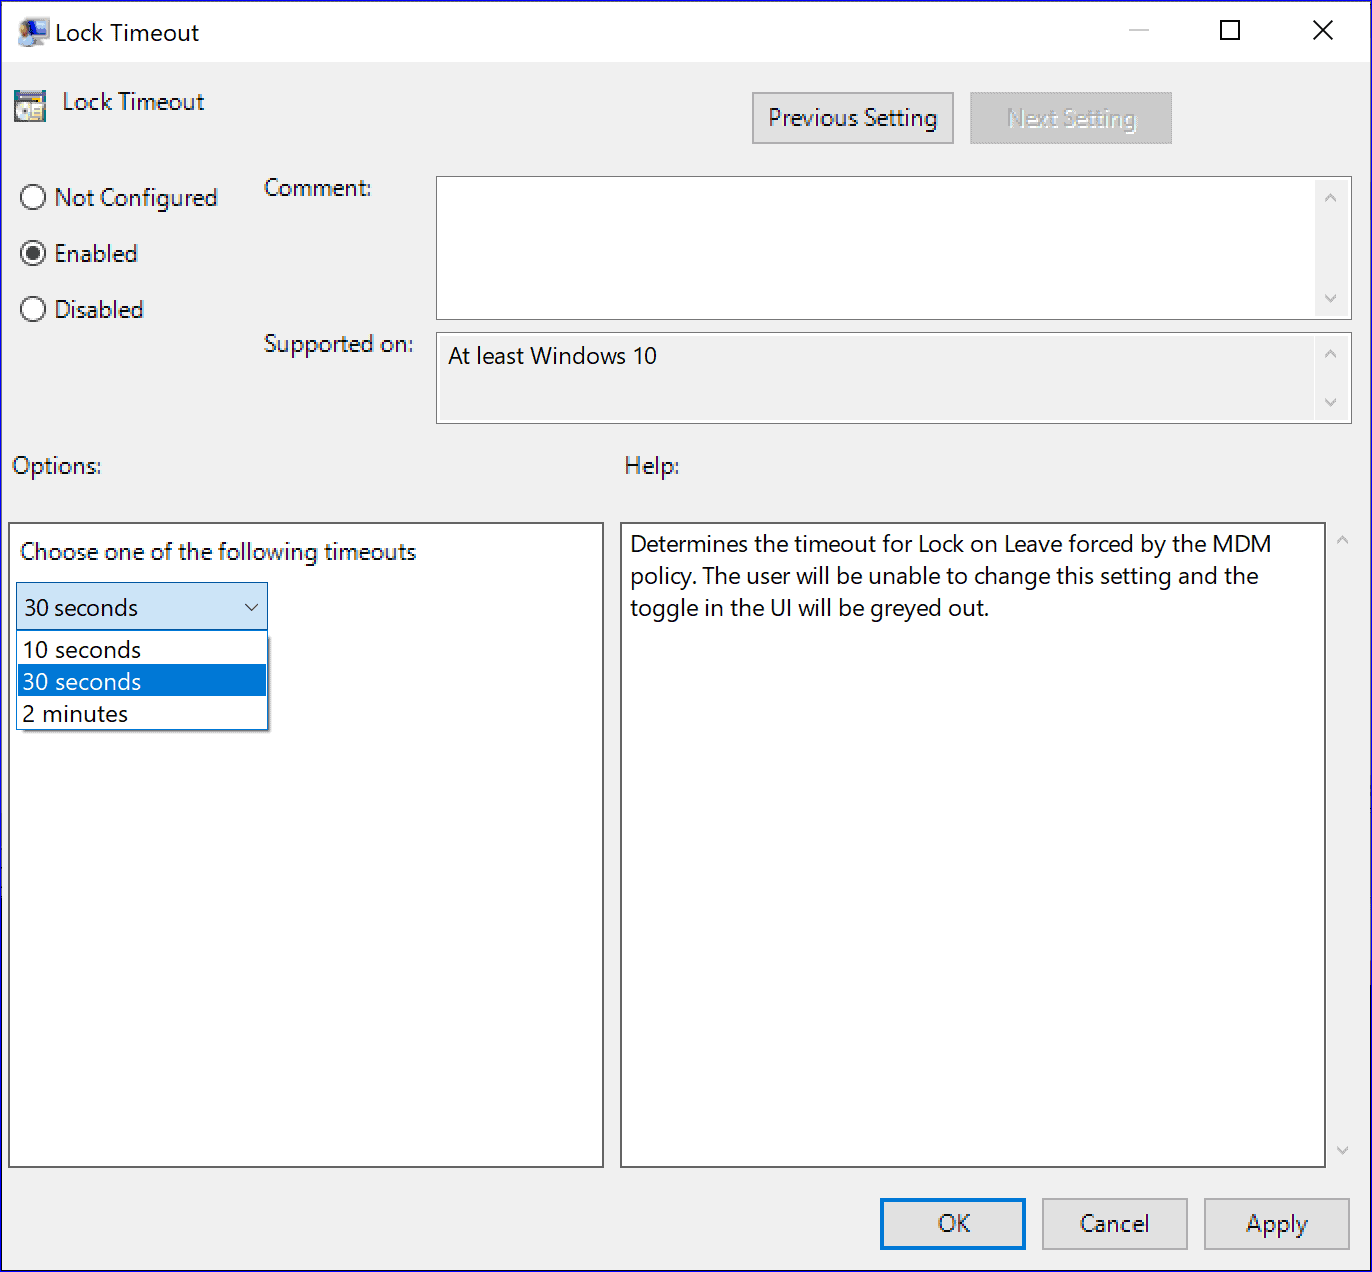Click the Comment box scroll down arrow
Screen dimensions: 1372x1272
1330,298
